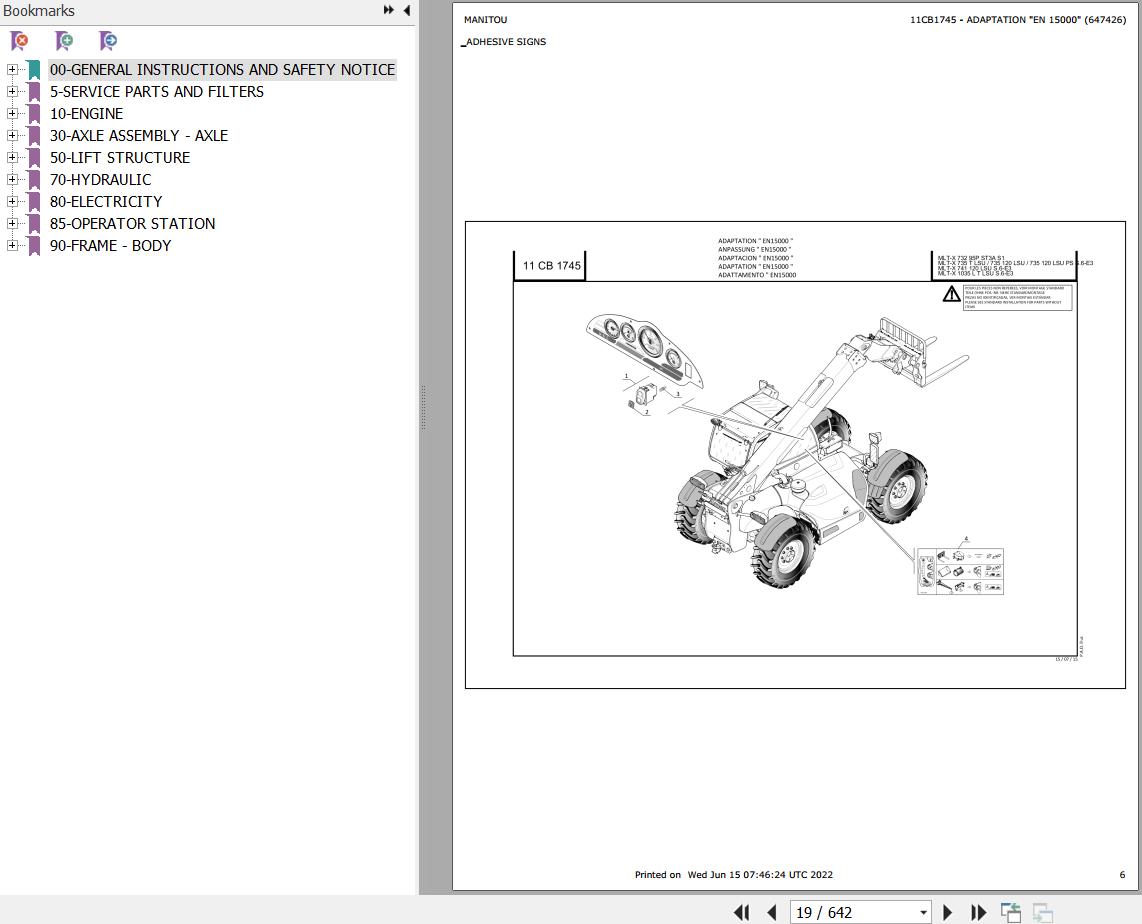Click the previous view icon with green arrow

1010,912
